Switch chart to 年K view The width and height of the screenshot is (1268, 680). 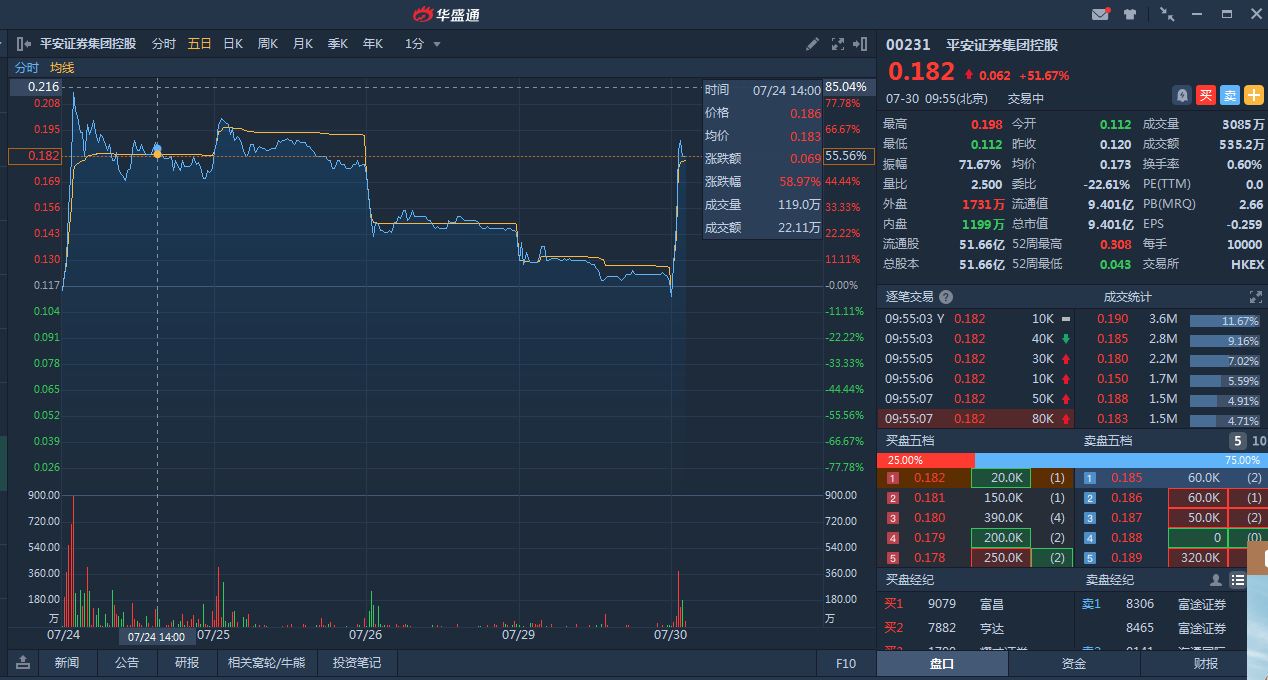point(372,44)
